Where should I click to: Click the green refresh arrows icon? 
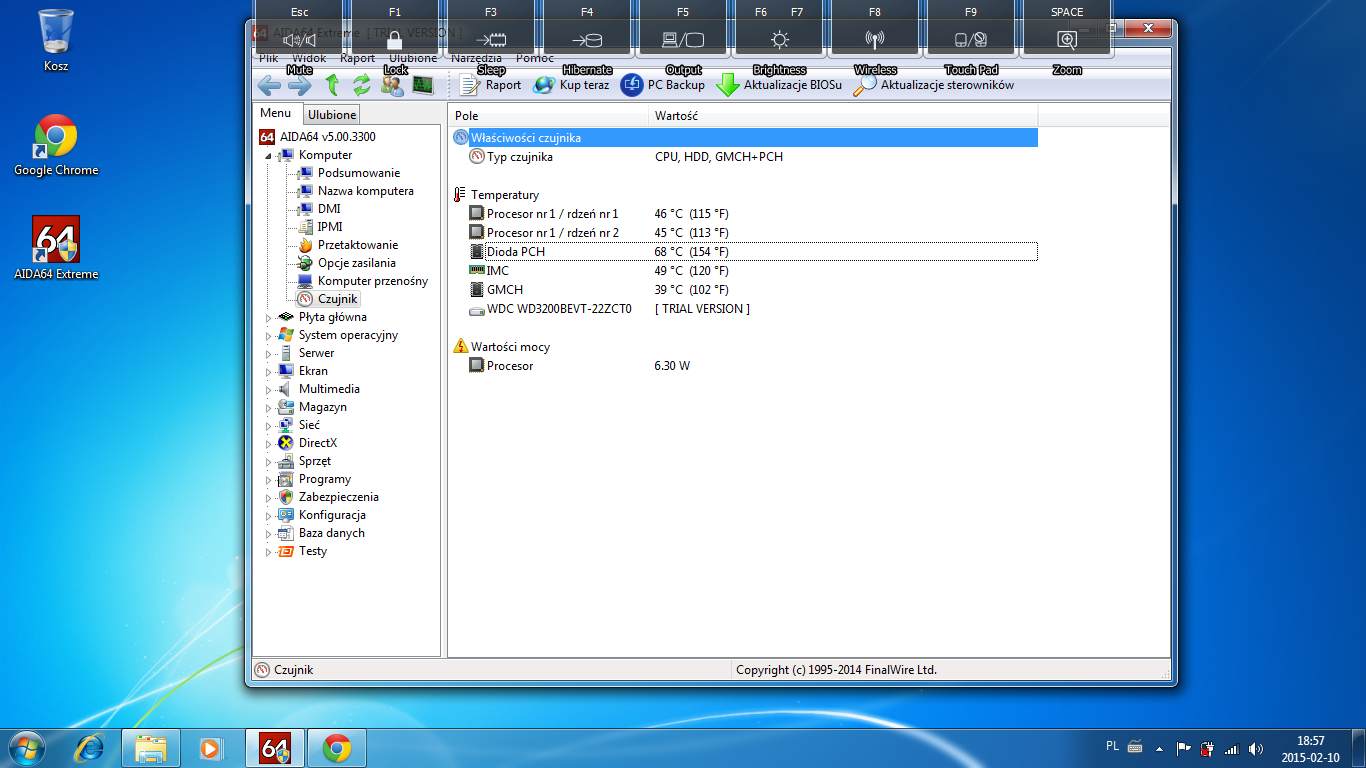click(x=362, y=85)
